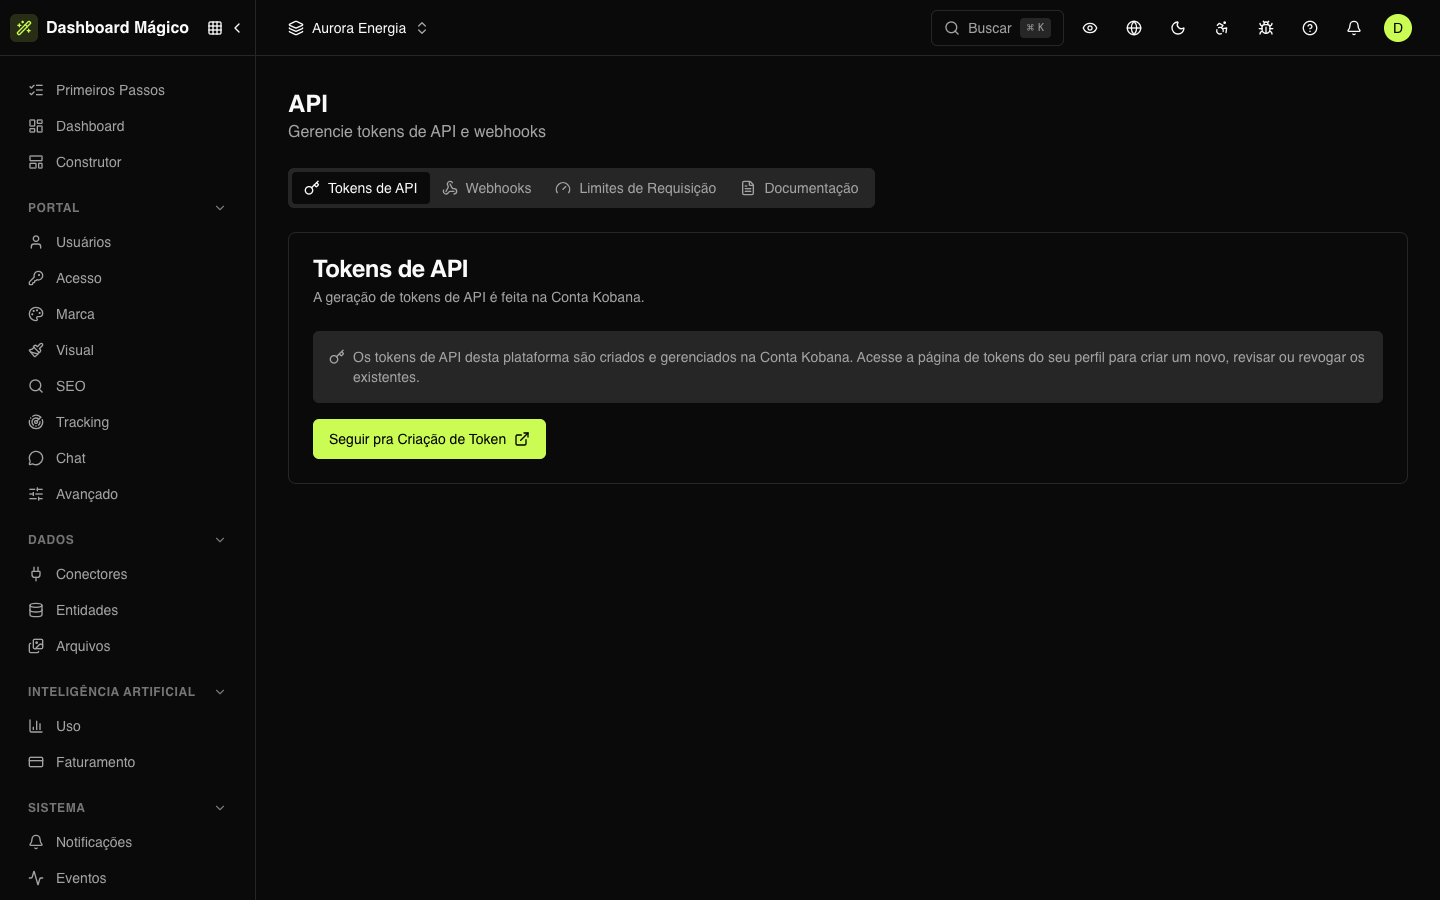Open the Limites de Requisição tab
Image resolution: width=1440 pixels, height=900 pixels.
pyautogui.click(x=636, y=188)
